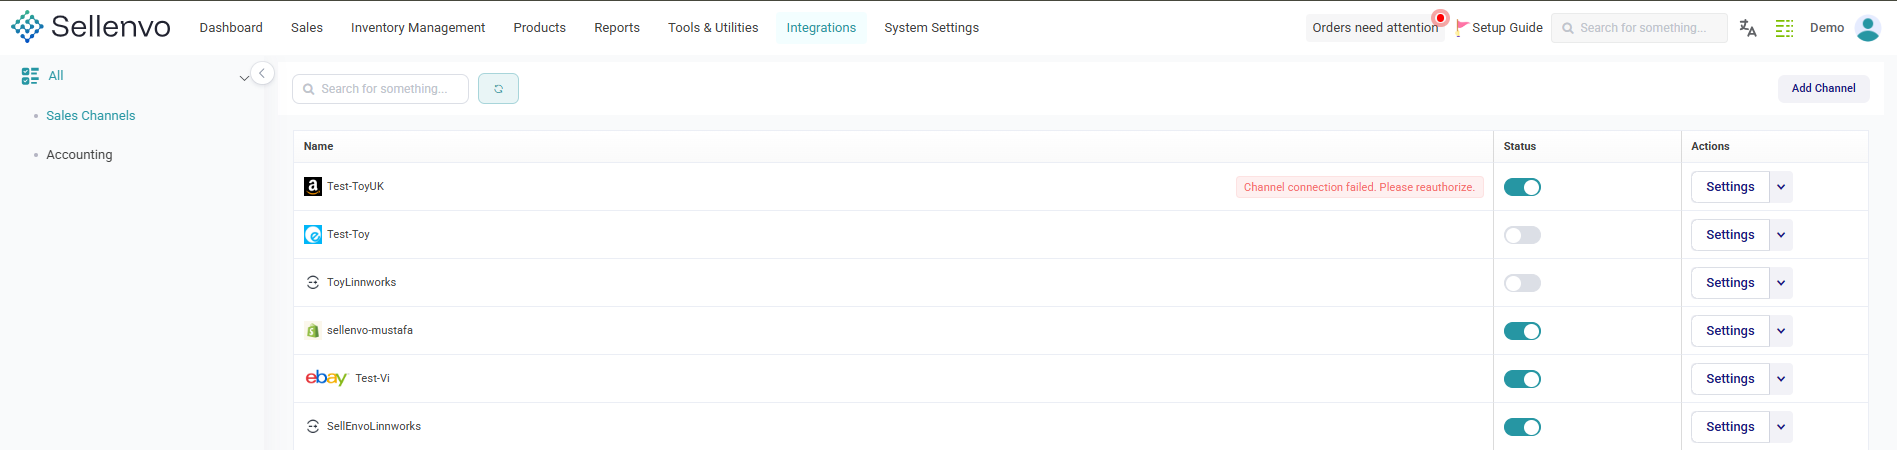The image size is (1897, 450).
Task: Click the SellEnvoLinnworks channel icon
Action: click(x=313, y=427)
